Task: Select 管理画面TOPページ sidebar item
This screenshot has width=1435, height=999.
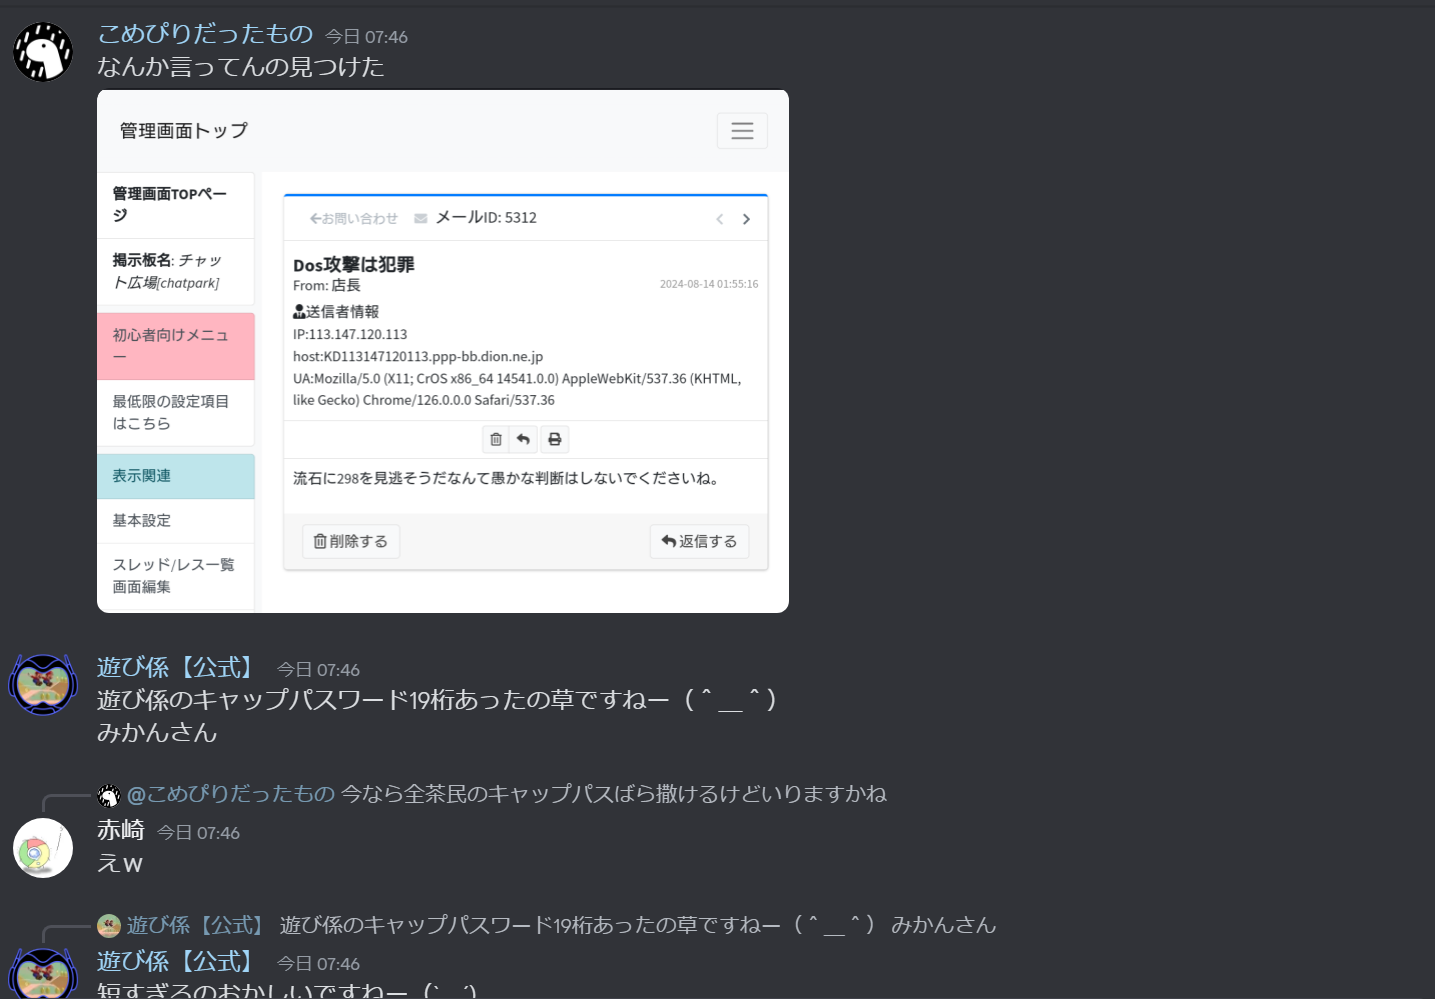Action: [176, 205]
